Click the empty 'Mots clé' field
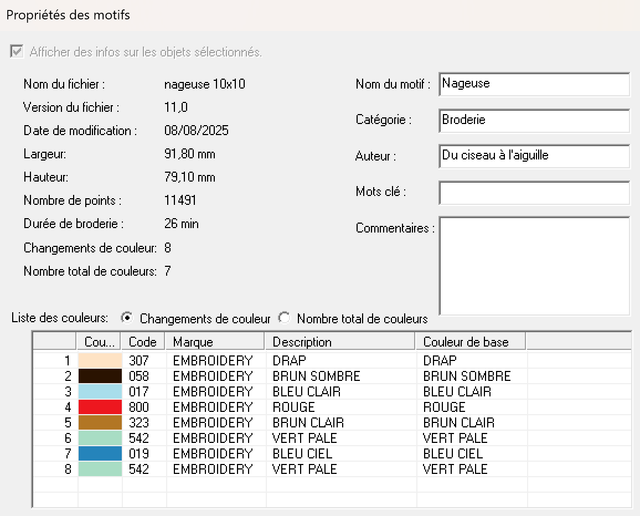Screen dimensions: 640x516 coord(533,192)
